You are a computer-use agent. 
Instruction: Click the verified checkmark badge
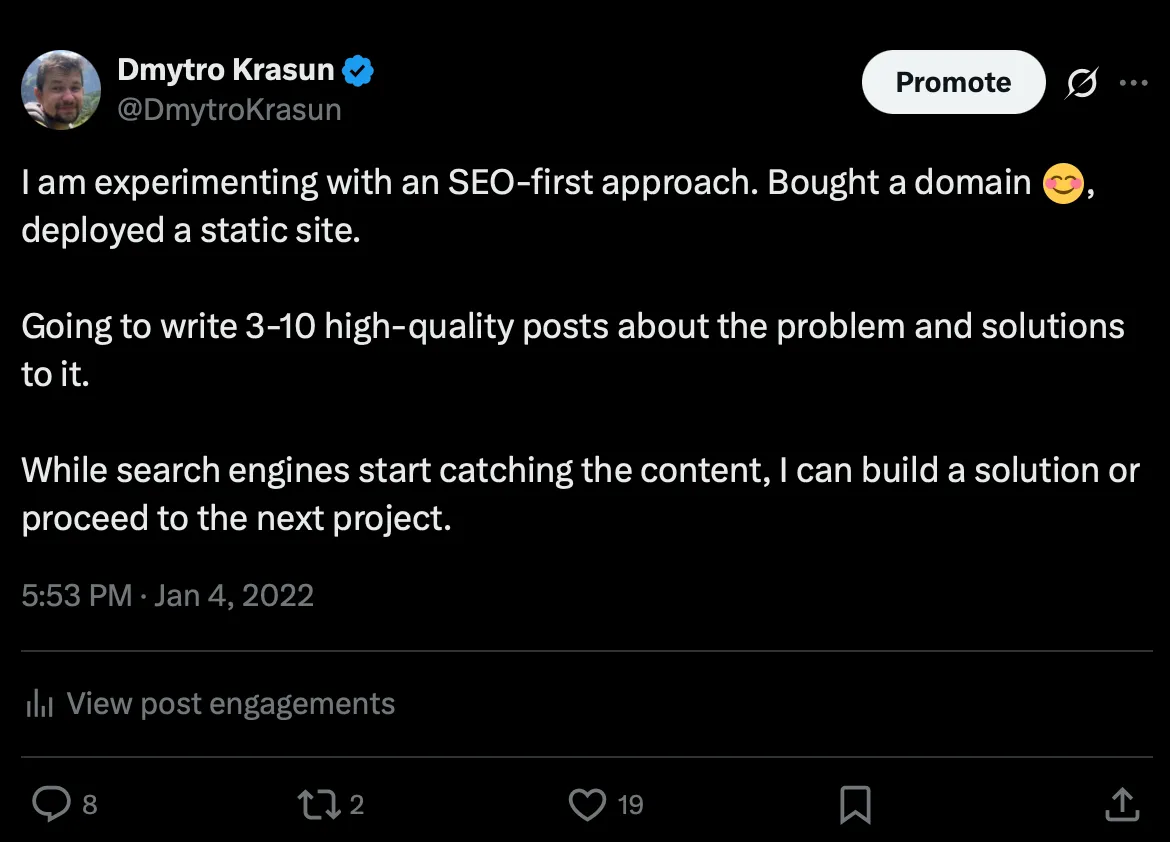(x=358, y=69)
